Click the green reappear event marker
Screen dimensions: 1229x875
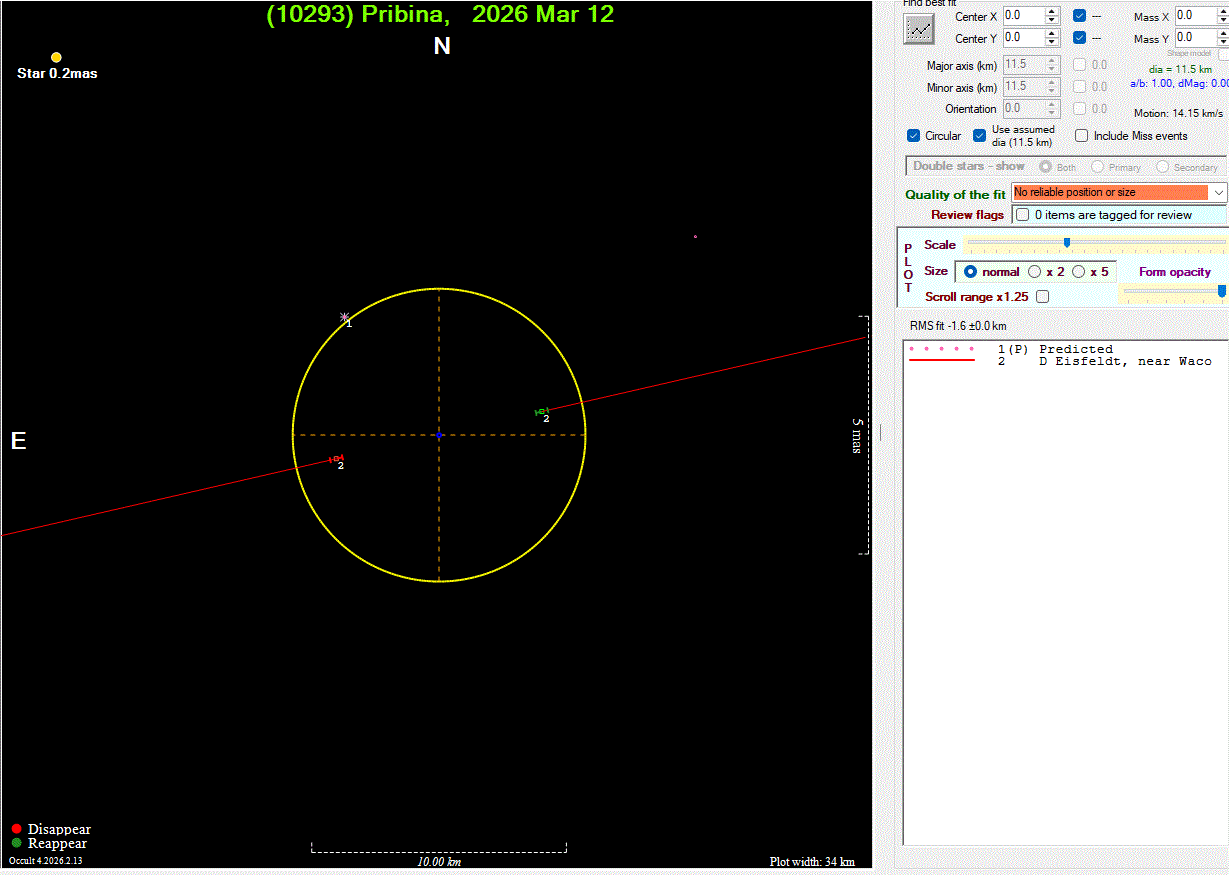pos(541,411)
